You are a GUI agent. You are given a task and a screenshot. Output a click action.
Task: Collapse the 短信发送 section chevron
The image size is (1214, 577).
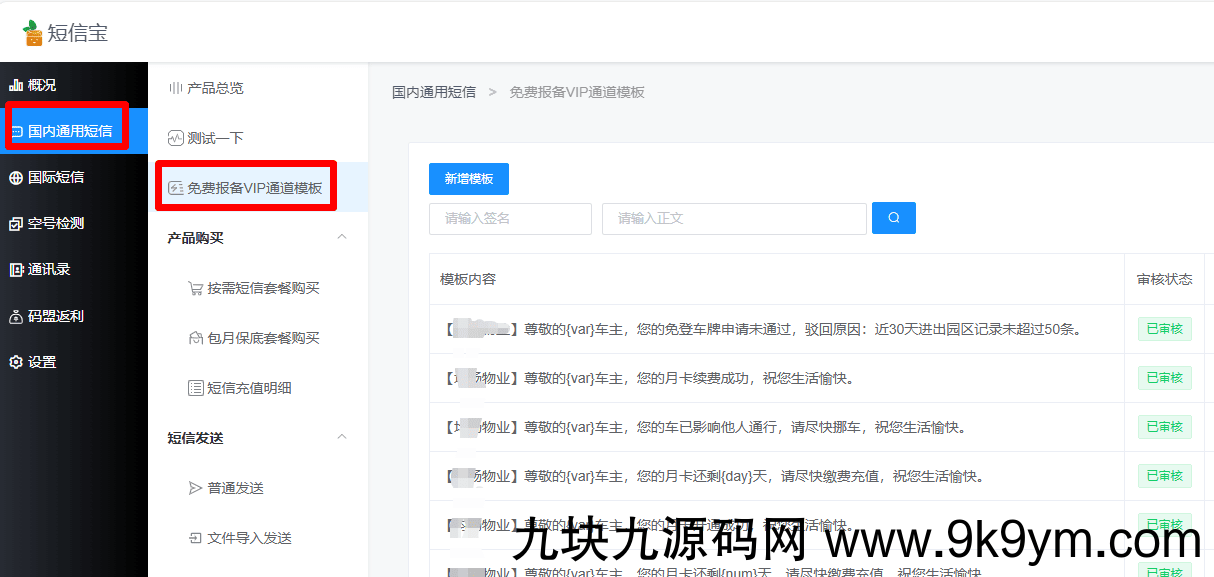[342, 437]
